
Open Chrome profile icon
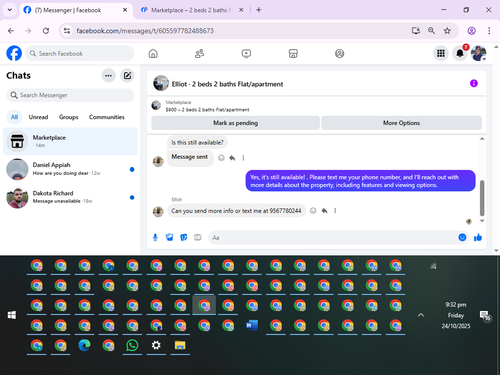(x=471, y=31)
